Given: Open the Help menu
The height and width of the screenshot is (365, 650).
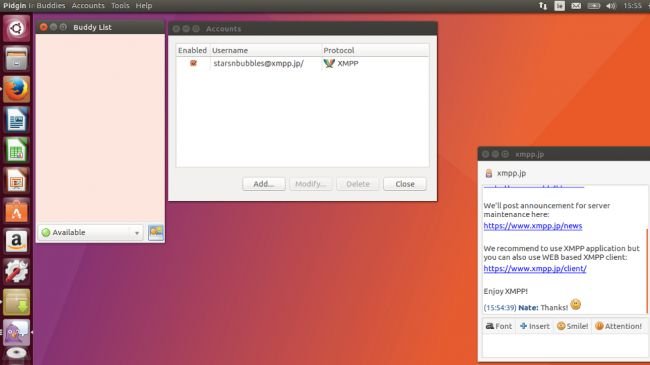Looking at the screenshot, I should [x=144, y=5].
